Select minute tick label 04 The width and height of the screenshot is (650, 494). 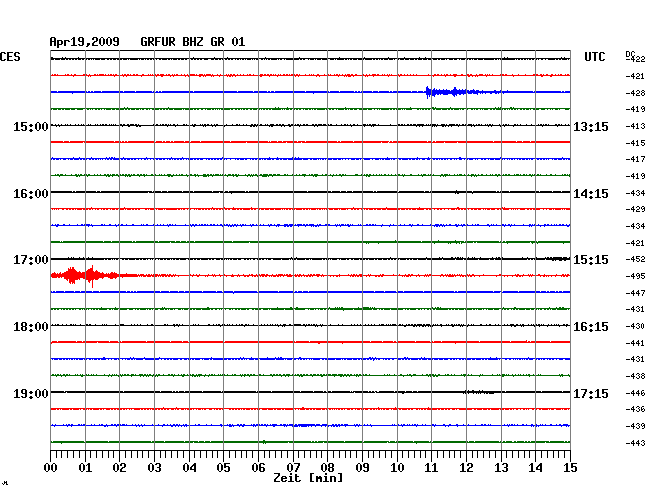coord(189,468)
